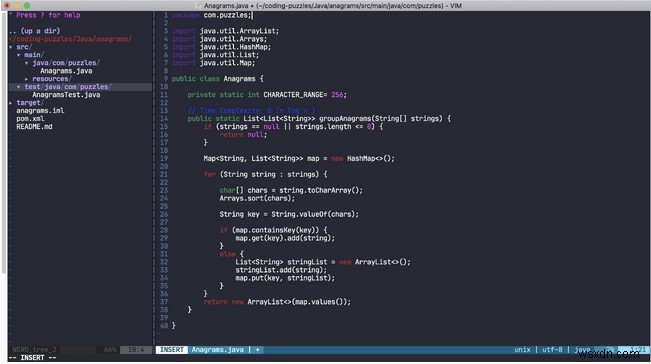Viewport: 651px width, 364px height.
Task: Click 'map.put(key, stringList);' line
Action: pos(285,278)
